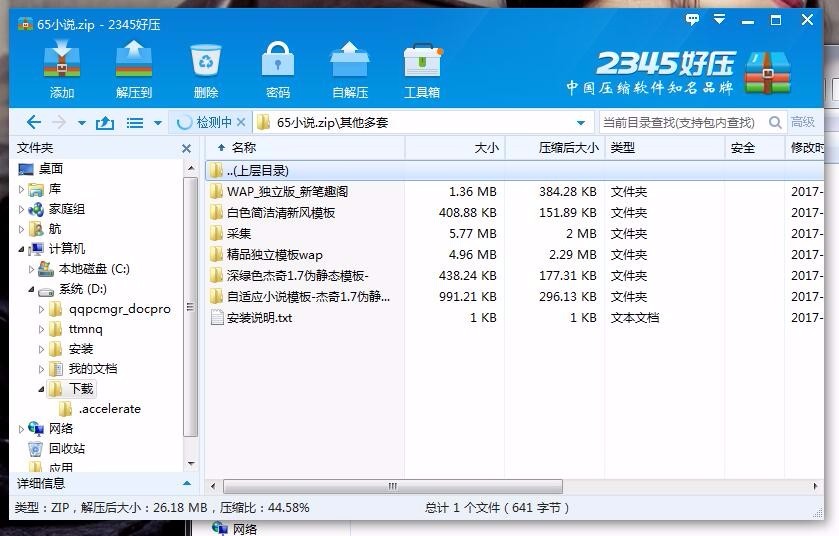The width and height of the screenshot is (839, 536).
Task: Click the horizontal scrollbar thumb in file list
Action: tap(393, 486)
